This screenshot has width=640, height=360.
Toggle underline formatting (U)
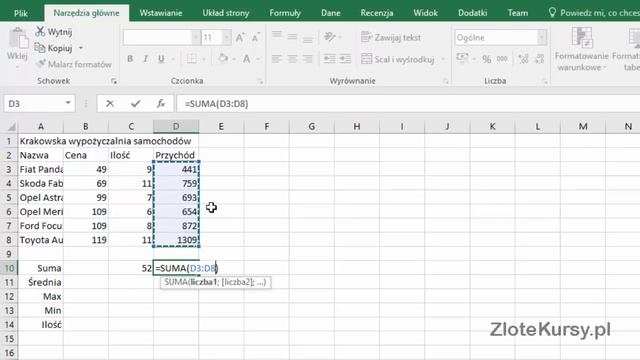coord(161,59)
